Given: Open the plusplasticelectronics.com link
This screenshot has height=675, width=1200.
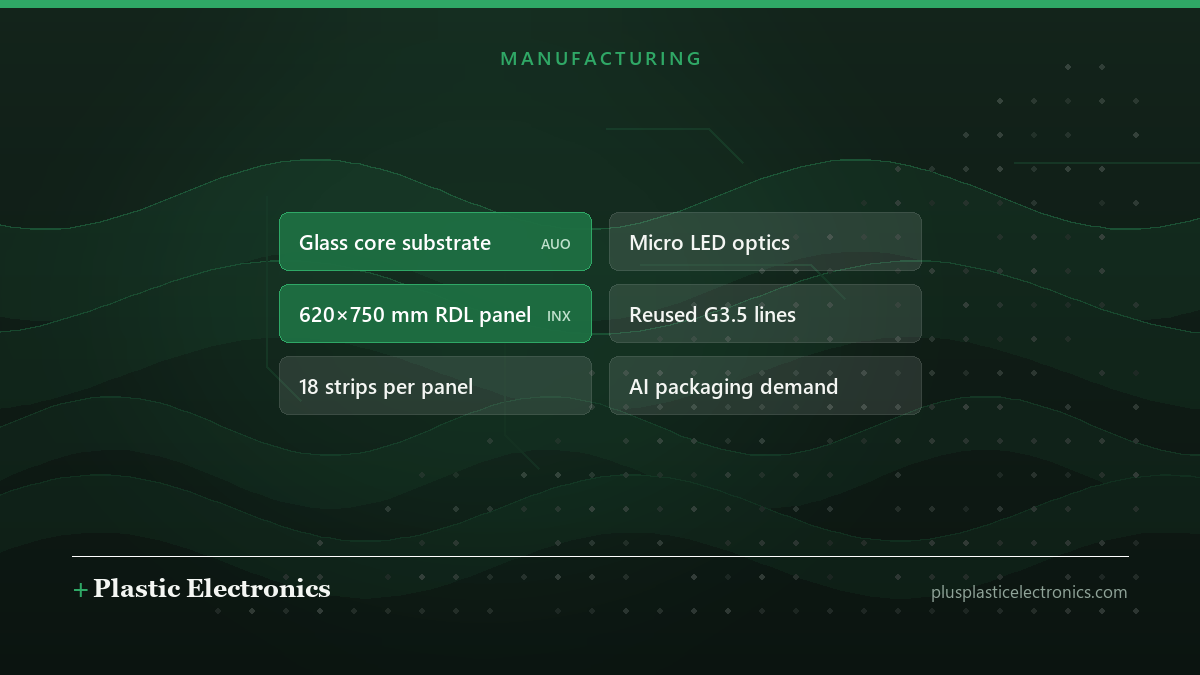Looking at the screenshot, I should point(1029,592).
